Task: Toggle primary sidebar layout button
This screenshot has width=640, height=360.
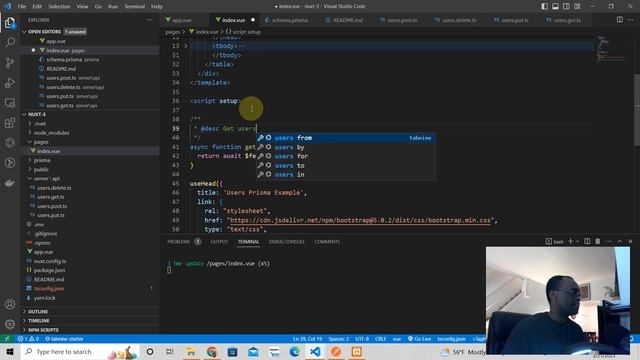Action: [544, 6]
